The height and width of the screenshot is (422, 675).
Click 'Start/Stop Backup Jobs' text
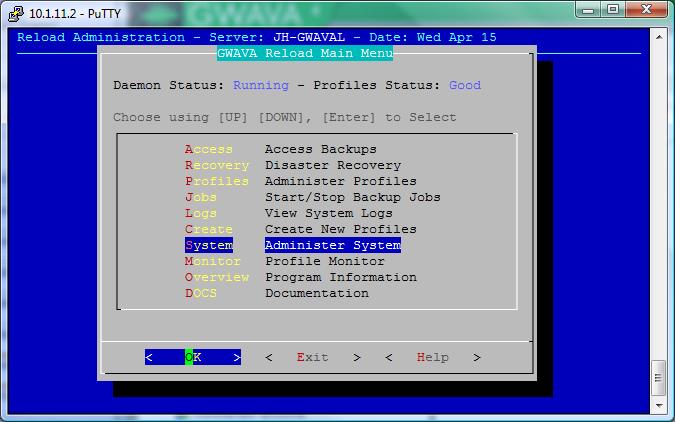click(353, 197)
